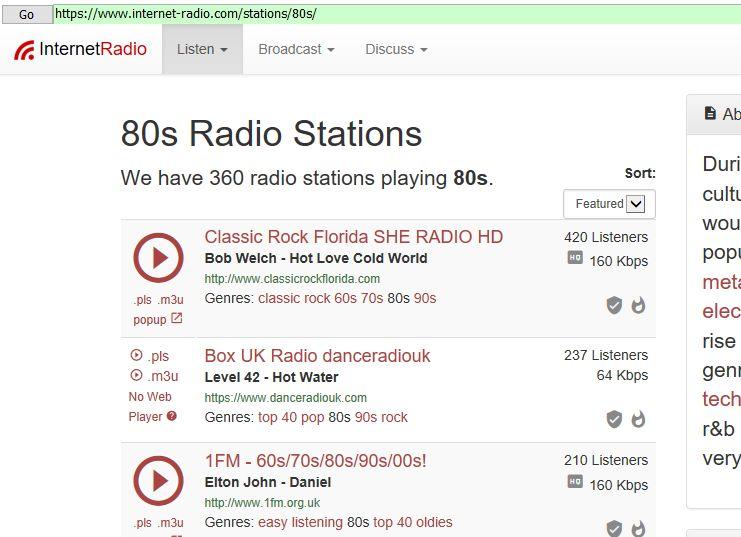Select 90s genre on Box UK Radio row
The height and width of the screenshot is (537, 741).
(366, 417)
